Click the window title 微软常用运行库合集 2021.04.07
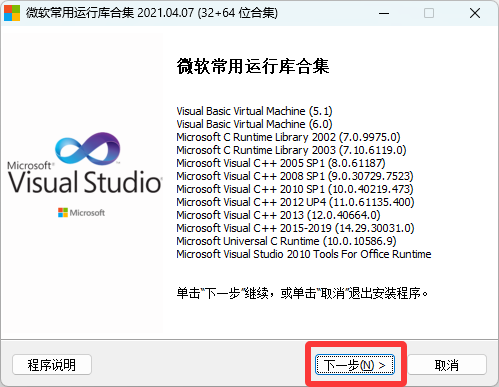This screenshot has width=499, height=387. tap(110, 13)
